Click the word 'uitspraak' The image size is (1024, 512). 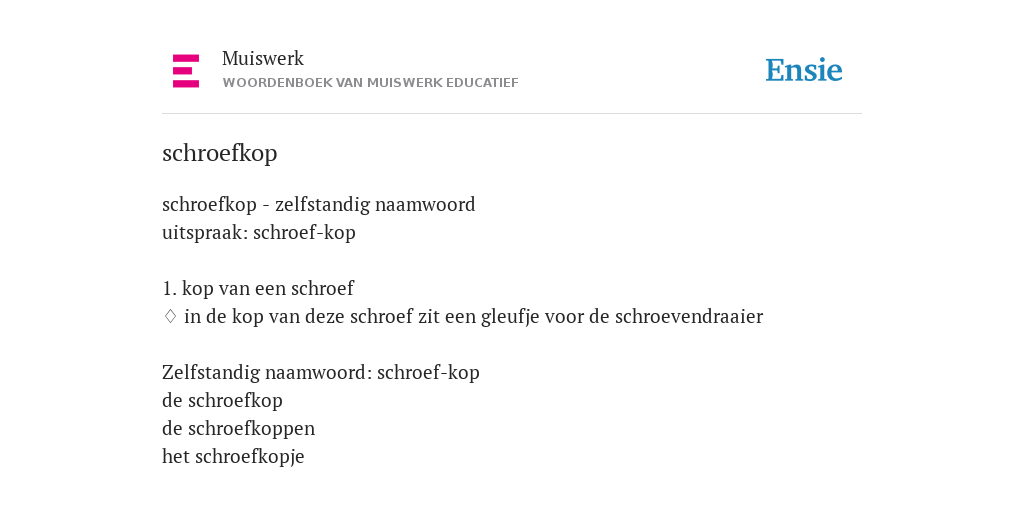[x=203, y=234]
